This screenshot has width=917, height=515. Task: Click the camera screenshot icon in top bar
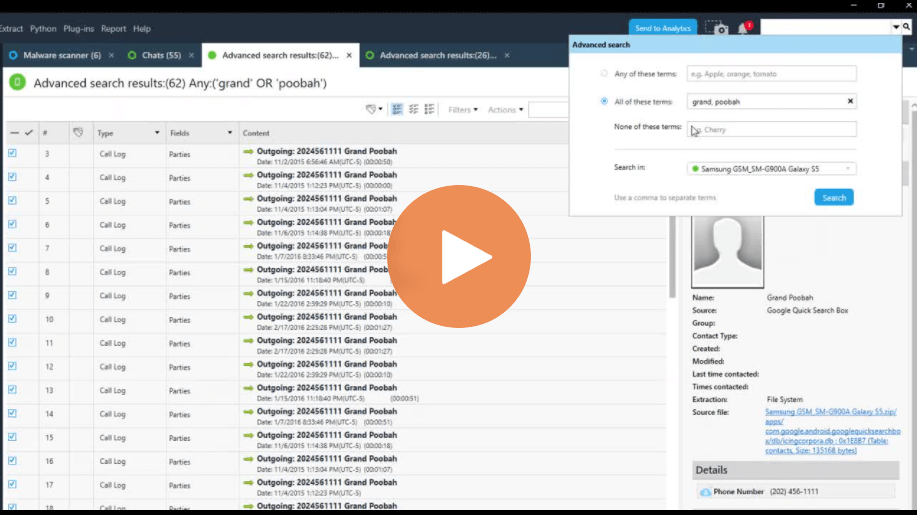coord(716,28)
